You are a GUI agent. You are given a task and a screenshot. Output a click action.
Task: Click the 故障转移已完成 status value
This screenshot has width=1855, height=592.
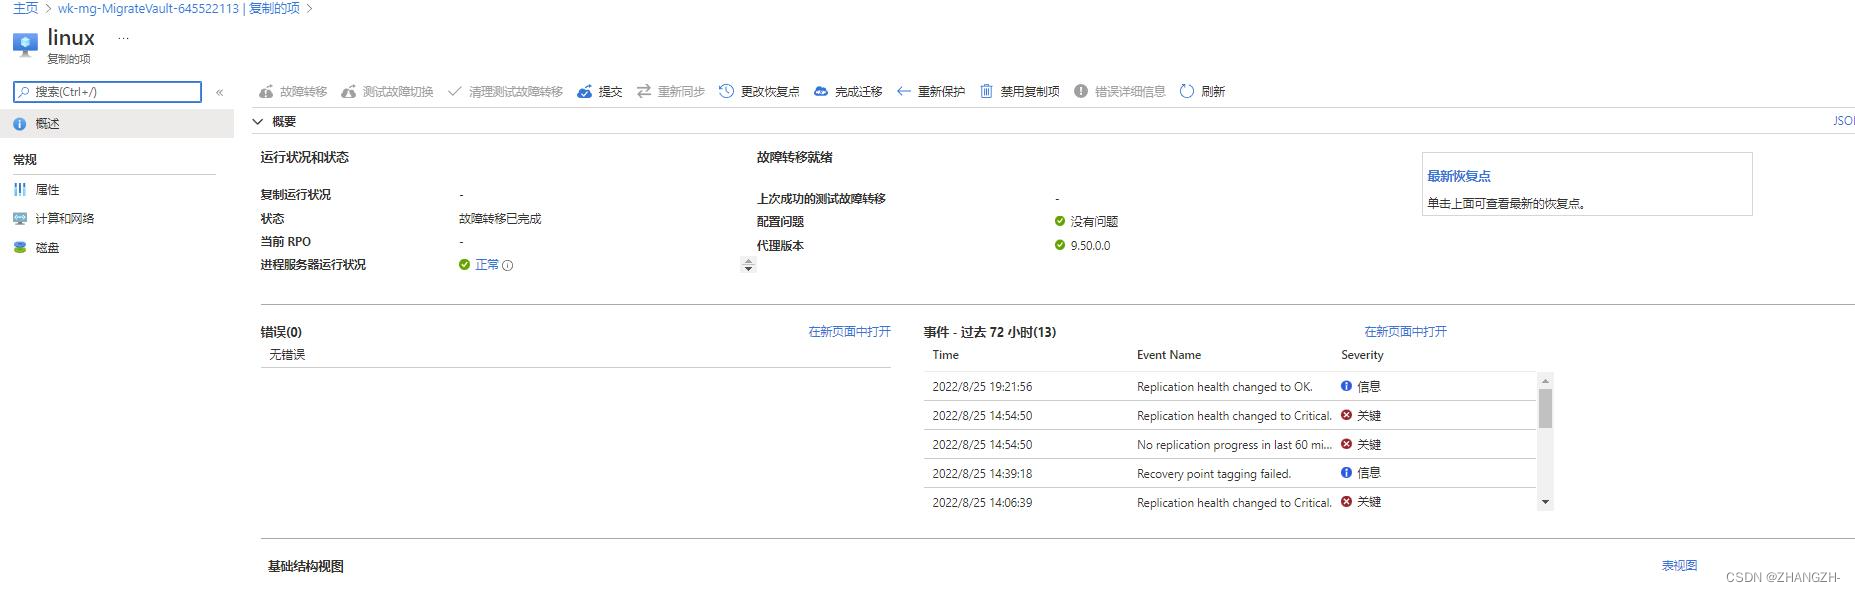(x=500, y=218)
